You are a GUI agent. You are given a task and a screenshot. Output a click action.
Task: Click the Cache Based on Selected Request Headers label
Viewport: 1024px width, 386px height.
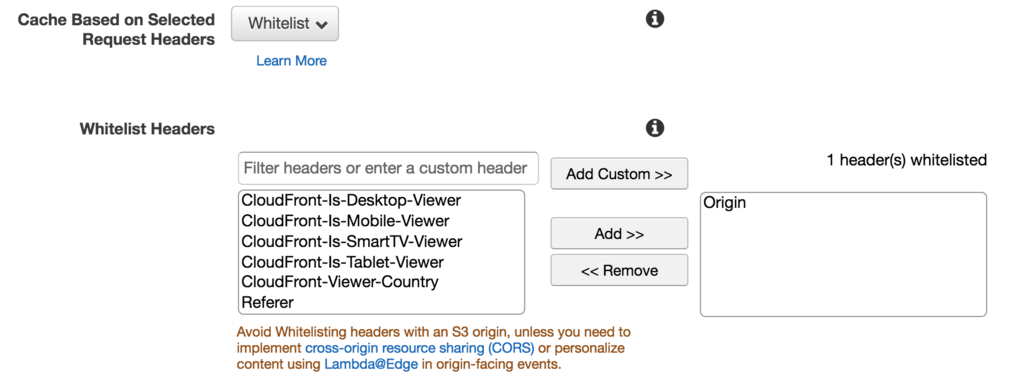coord(116,29)
